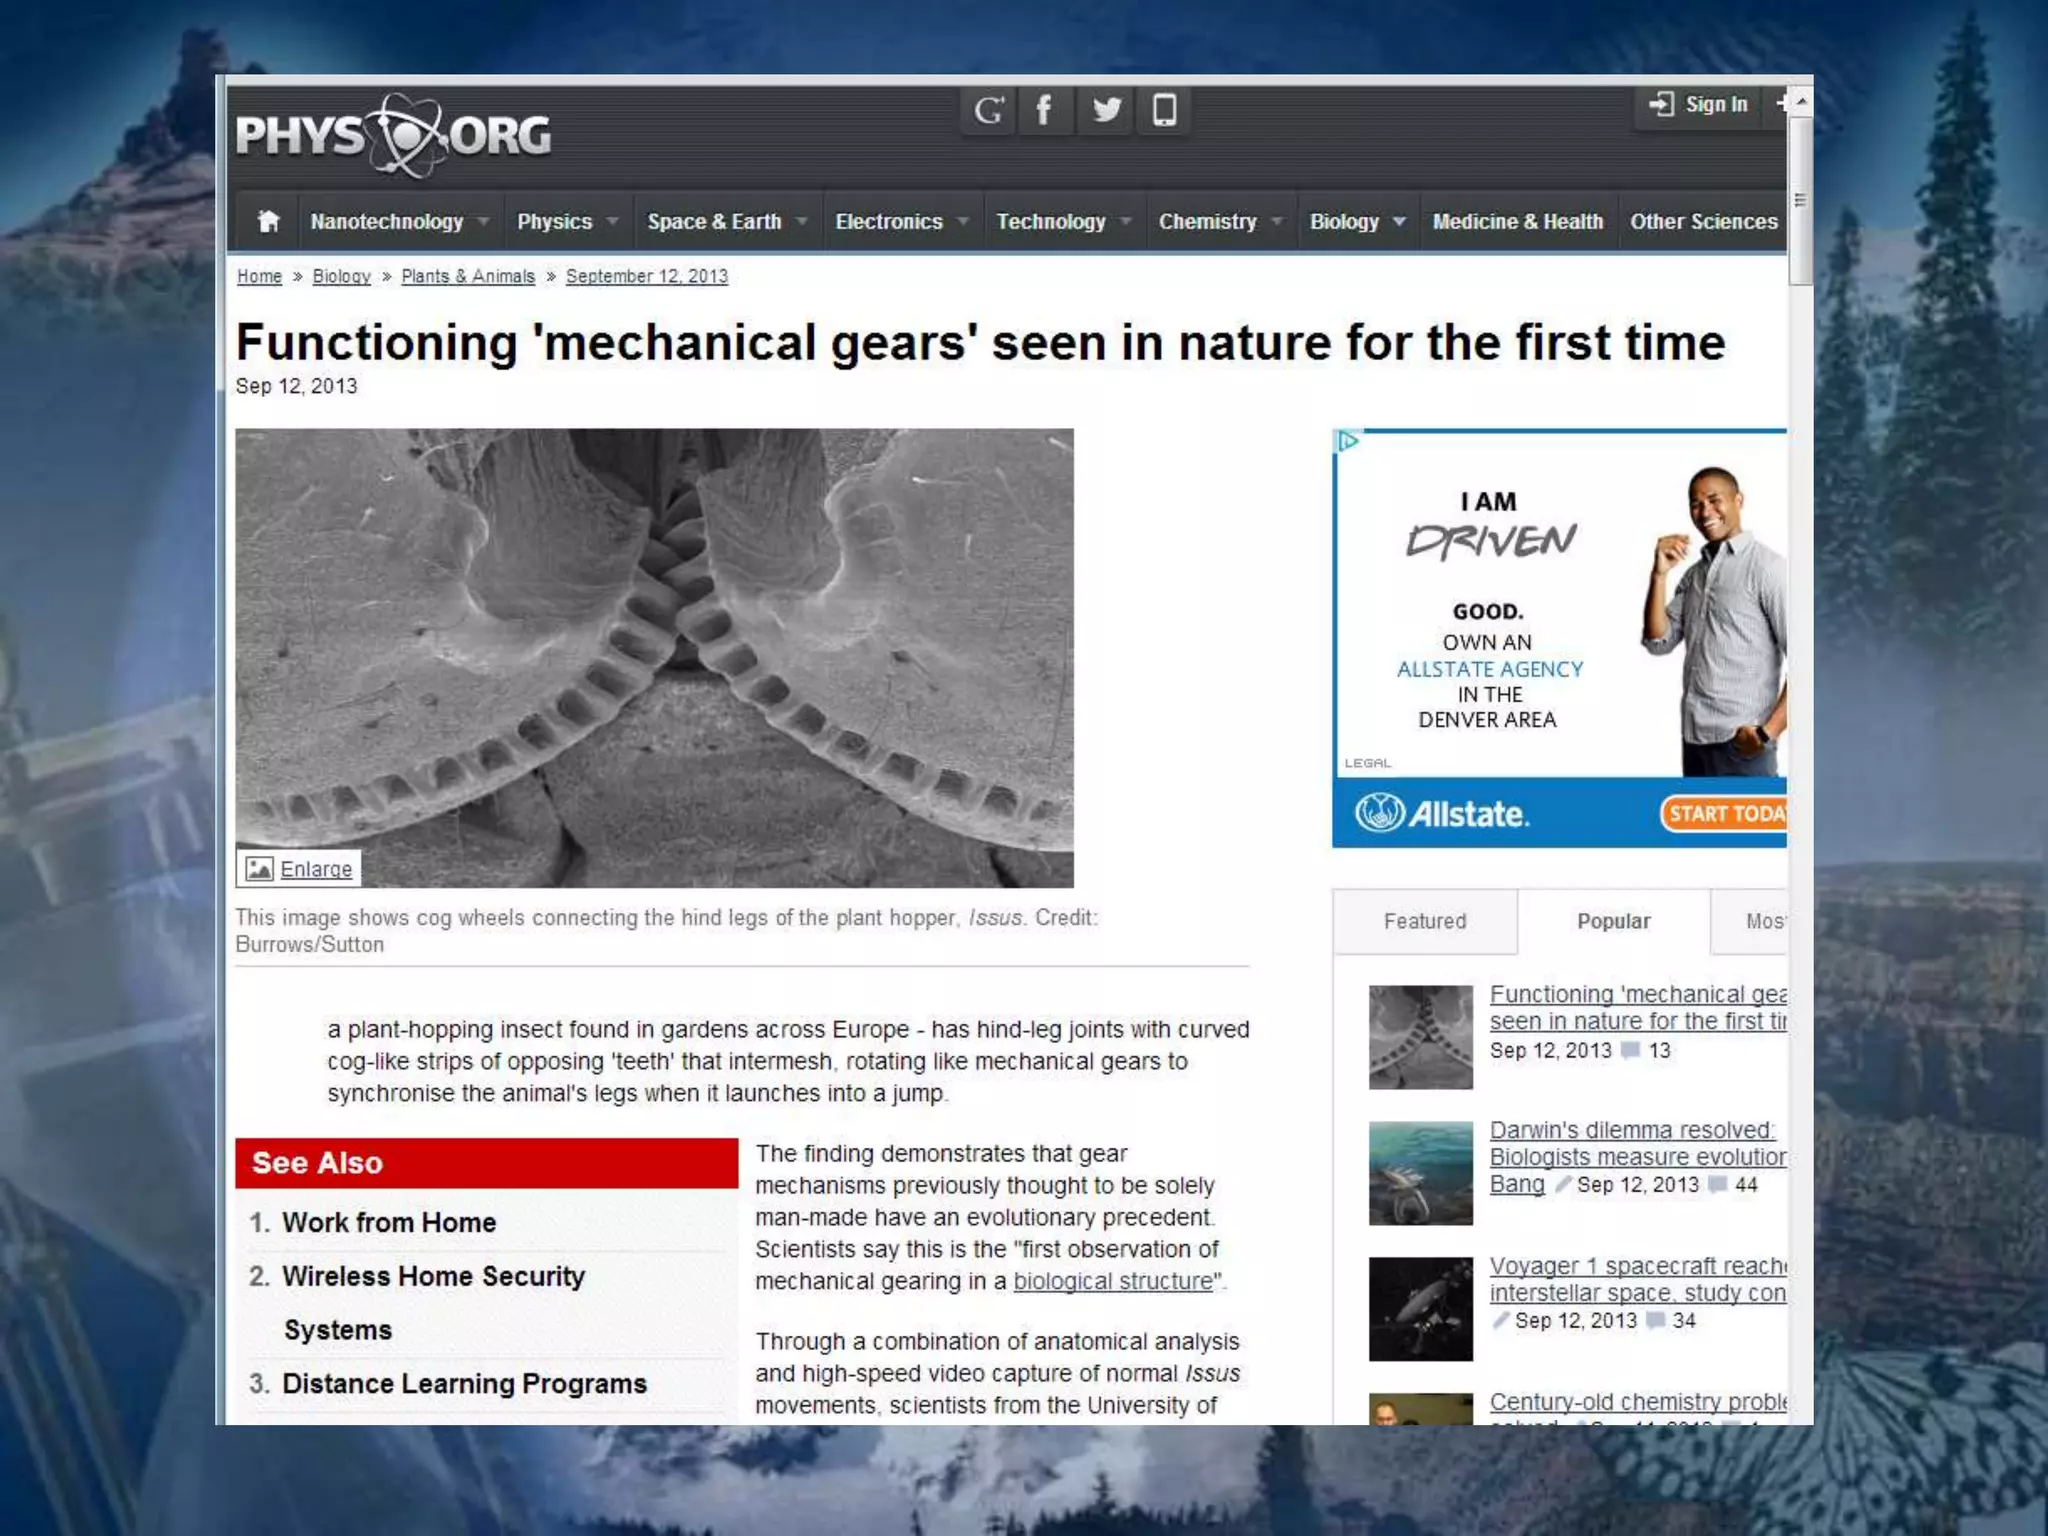Expand the Physics menu dropdown arrow
This screenshot has width=2048, height=1536.
(x=613, y=221)
